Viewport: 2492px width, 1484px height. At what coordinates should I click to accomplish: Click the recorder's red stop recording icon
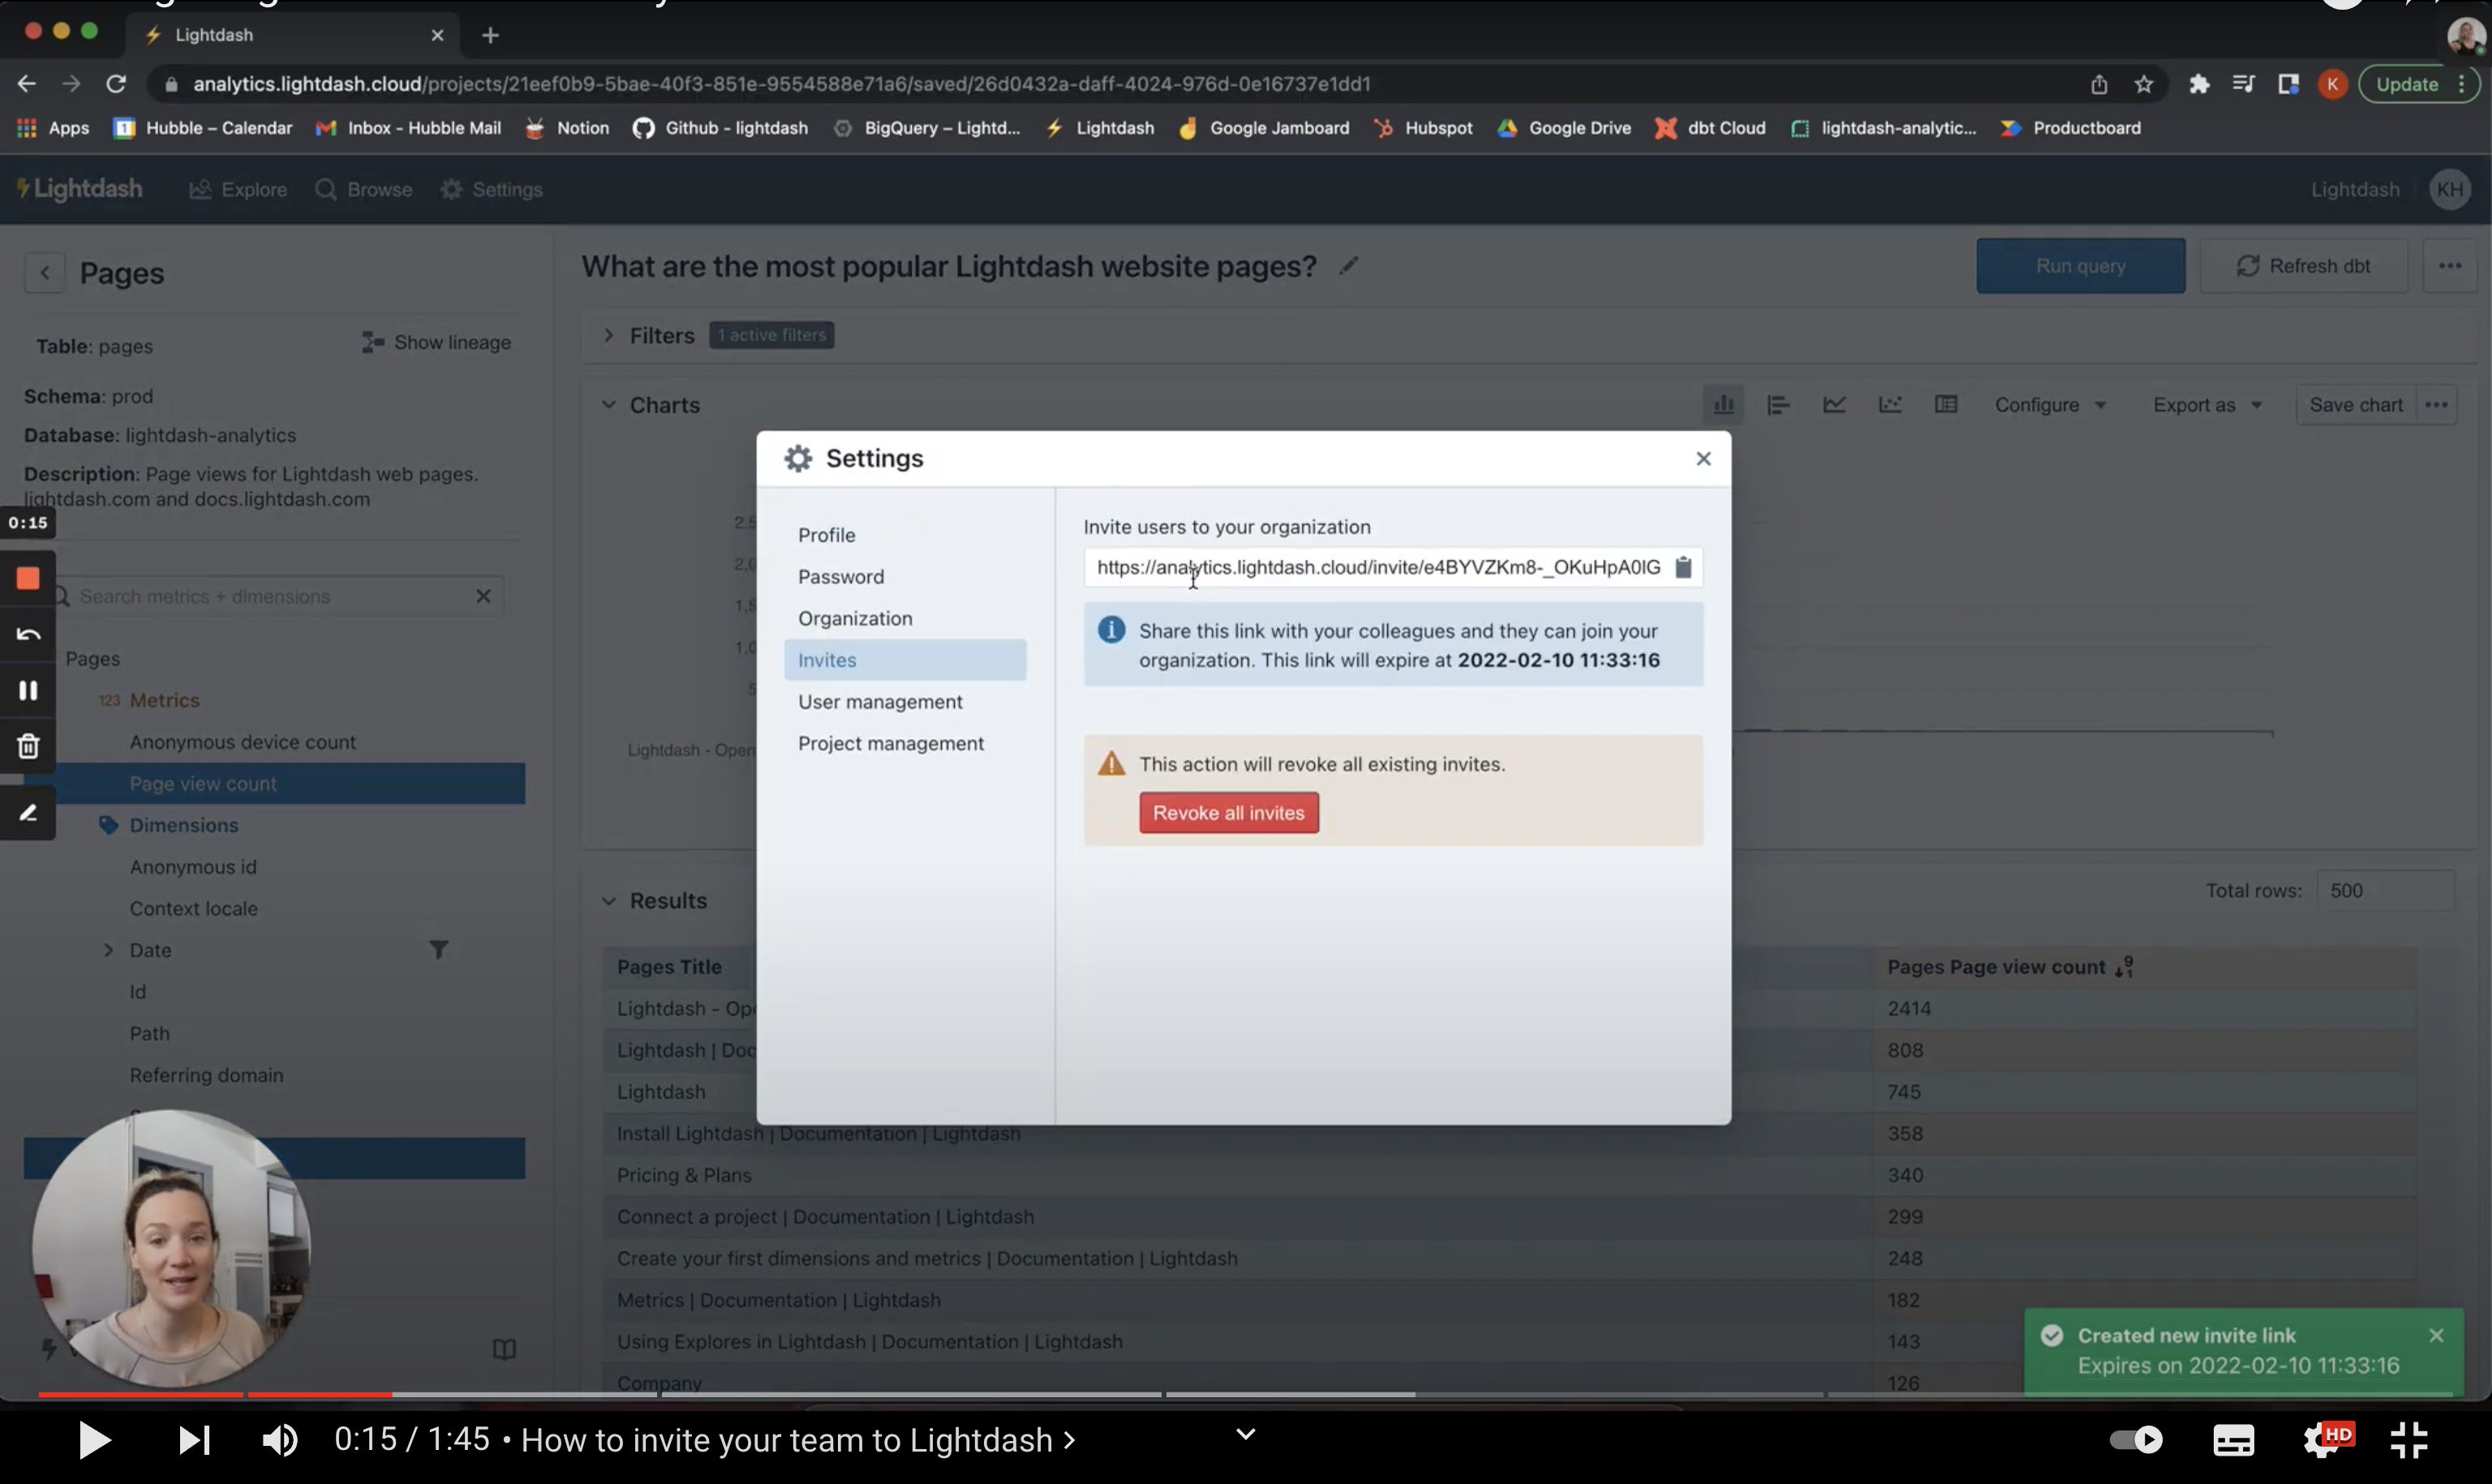28,579
